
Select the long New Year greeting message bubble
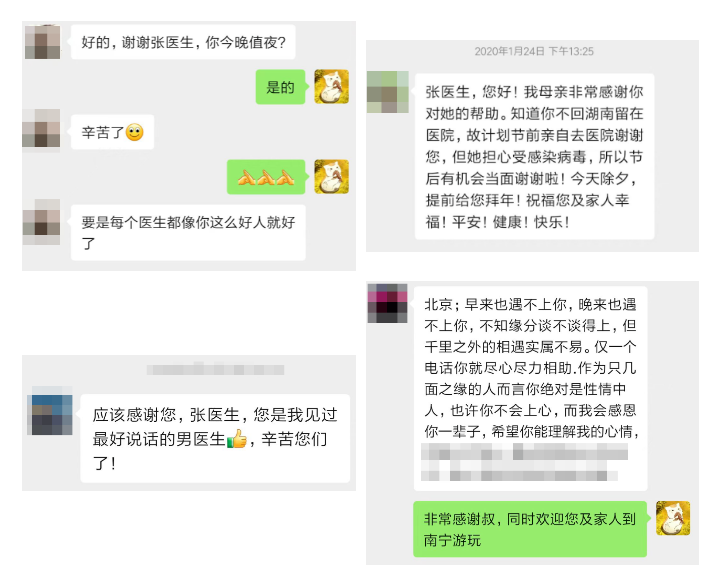click(x=534, y=156)
